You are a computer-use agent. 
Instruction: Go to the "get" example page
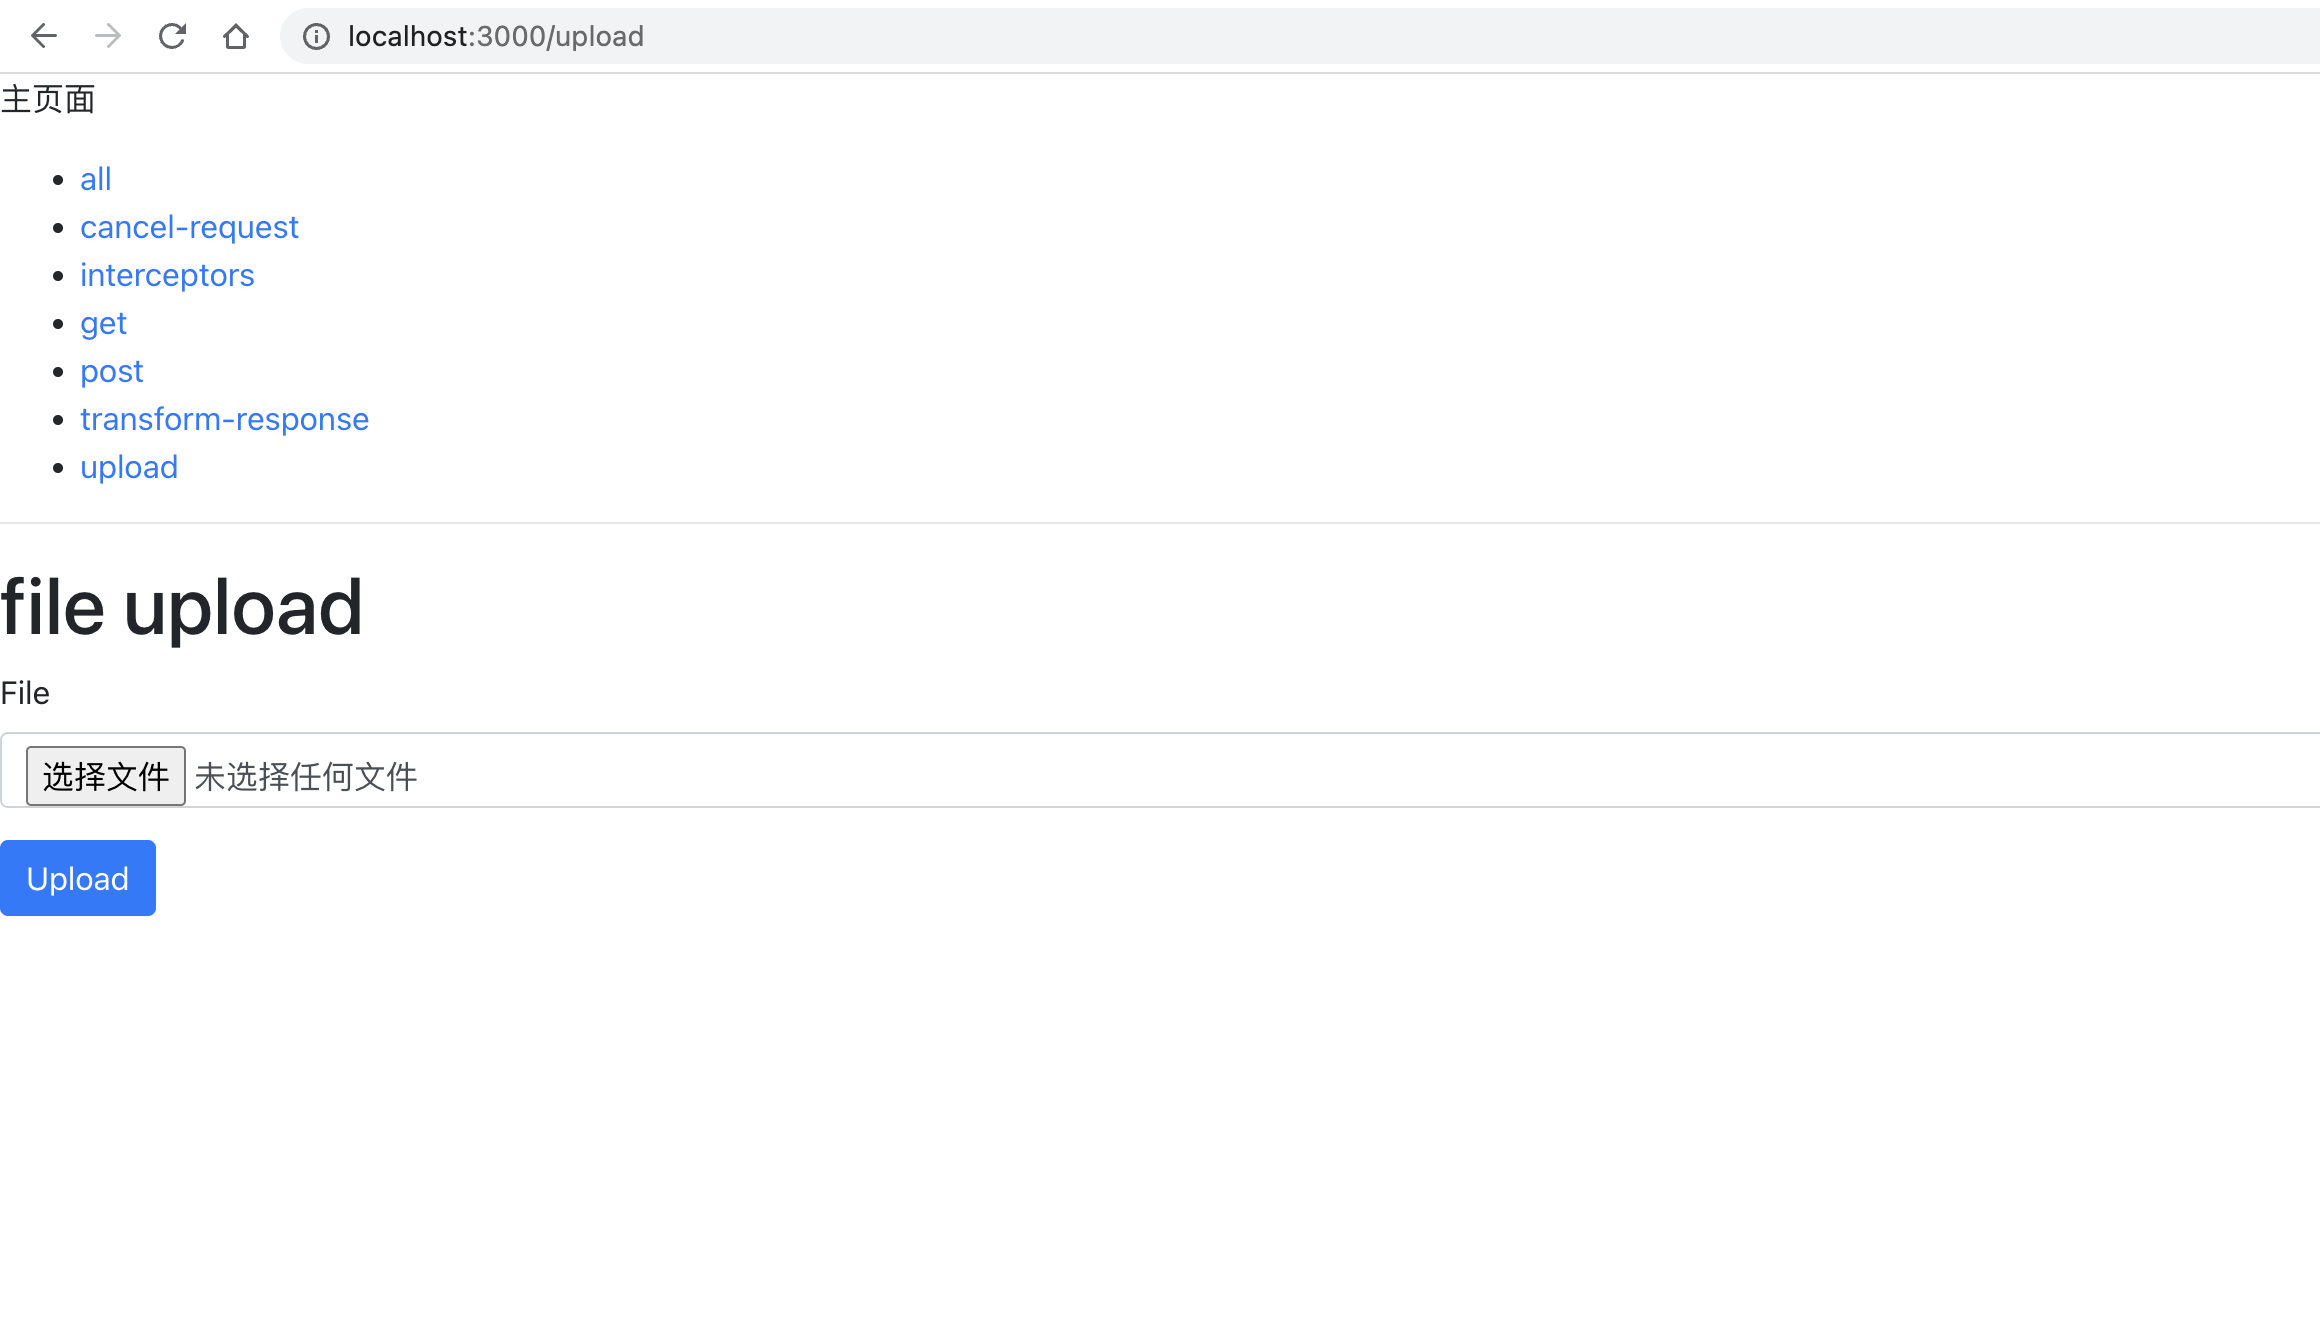(103, 323)
